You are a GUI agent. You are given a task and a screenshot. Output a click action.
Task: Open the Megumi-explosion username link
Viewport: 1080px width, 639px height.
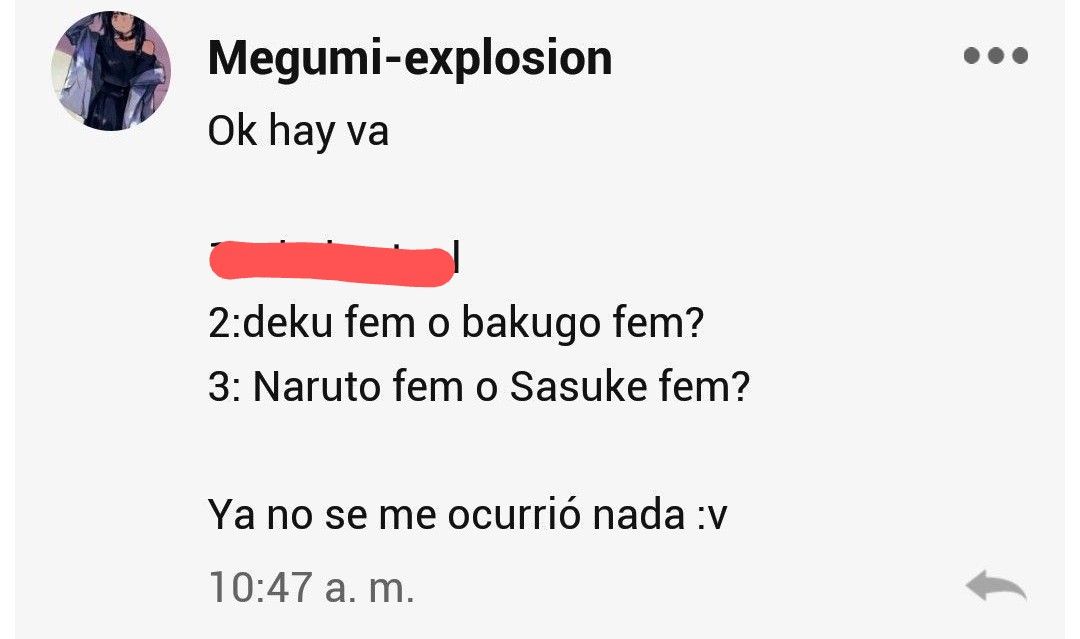pyautogui.click(x=410, y=59)
